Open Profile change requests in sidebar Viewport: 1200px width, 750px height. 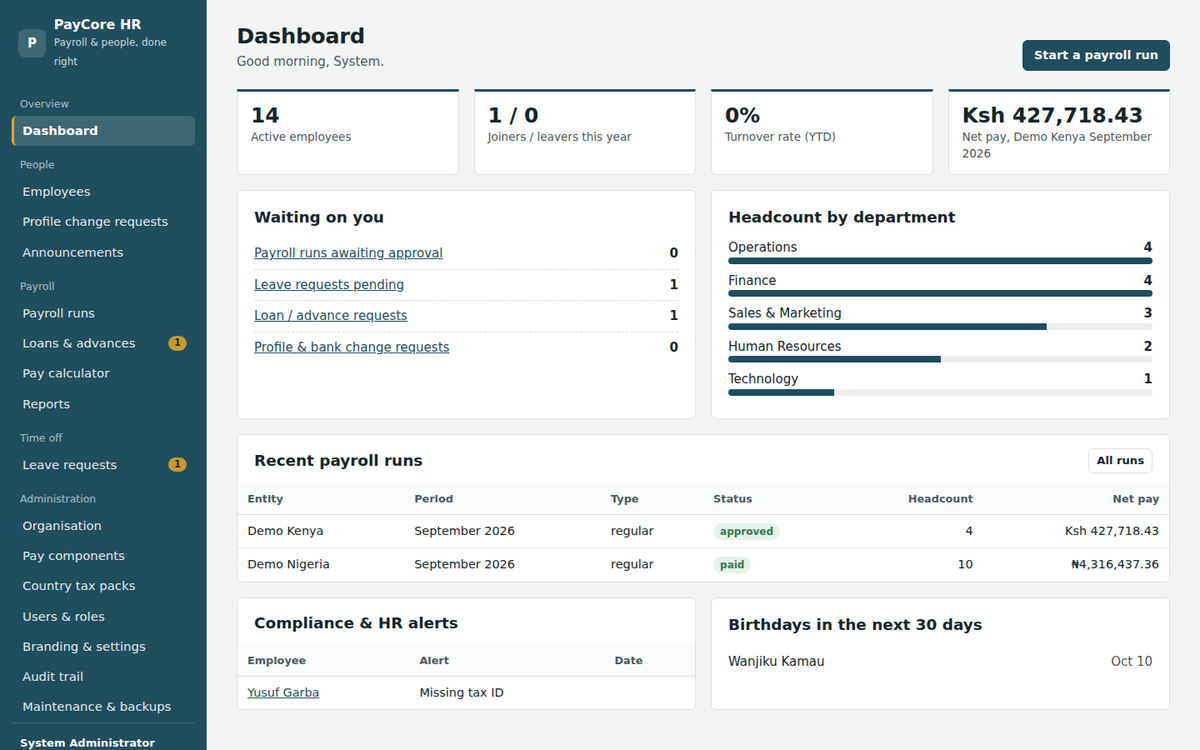tap(103, 222)
